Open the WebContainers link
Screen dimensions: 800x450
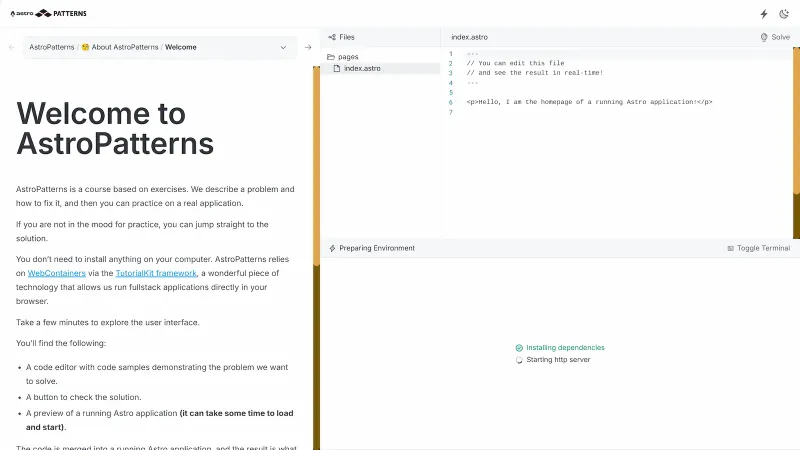56,272
